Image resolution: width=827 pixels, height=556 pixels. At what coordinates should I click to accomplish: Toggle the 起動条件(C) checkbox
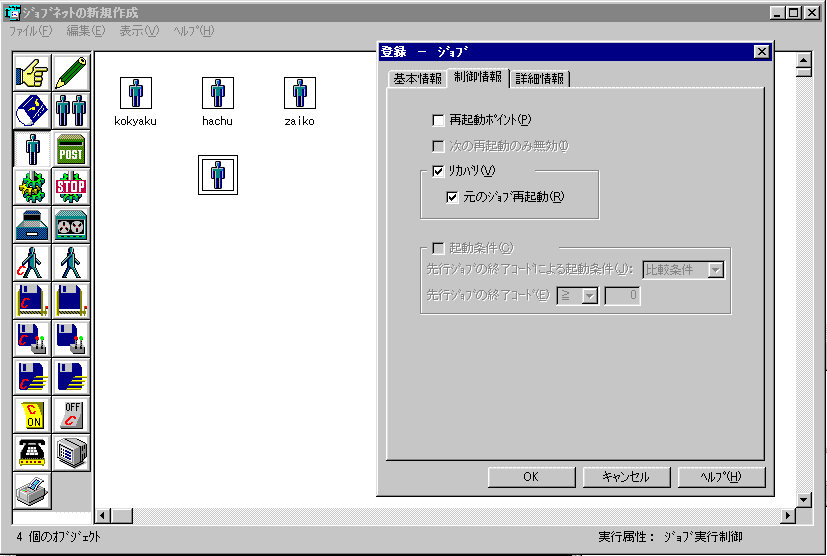438,248
